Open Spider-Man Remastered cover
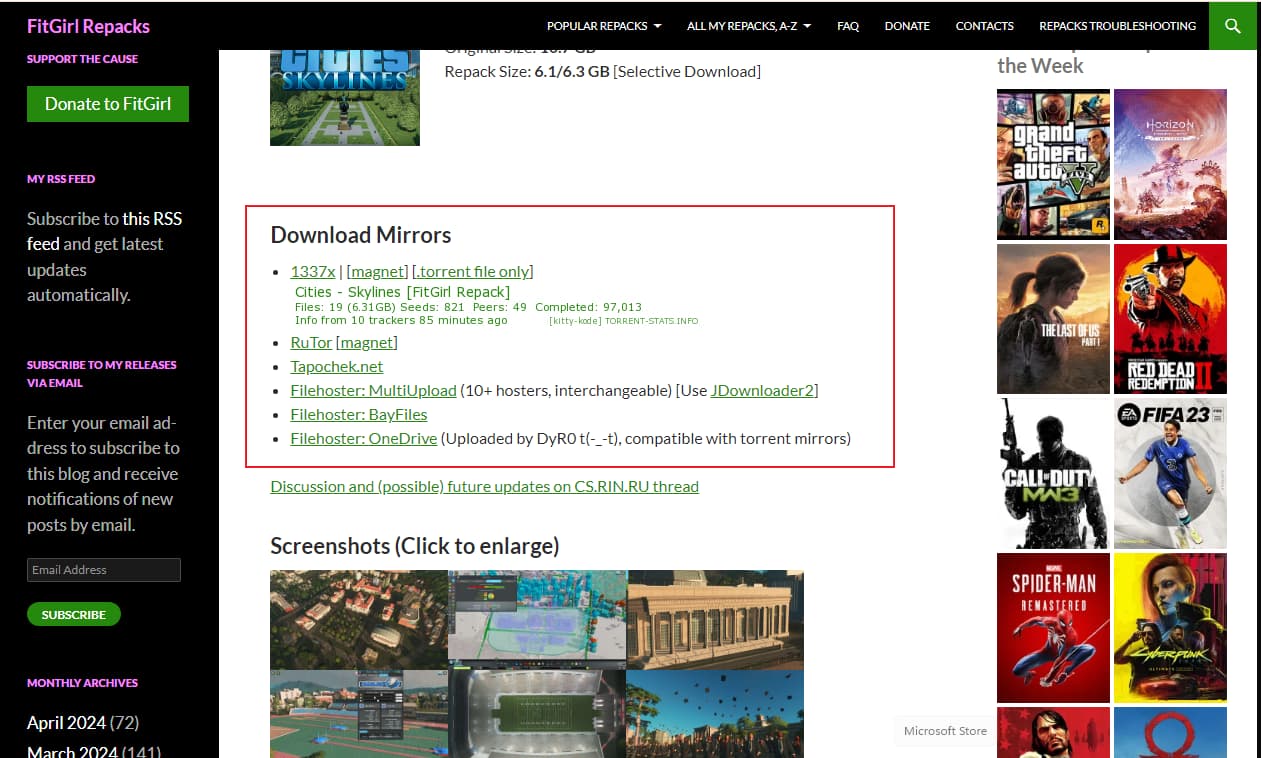 (1053, 628)
